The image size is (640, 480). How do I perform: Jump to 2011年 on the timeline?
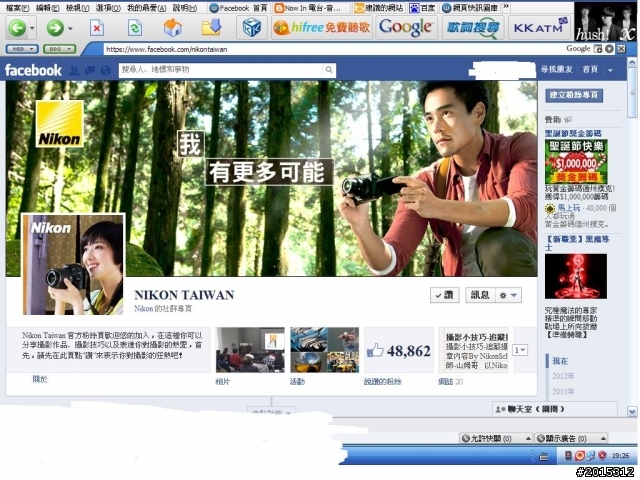(563, 391)
